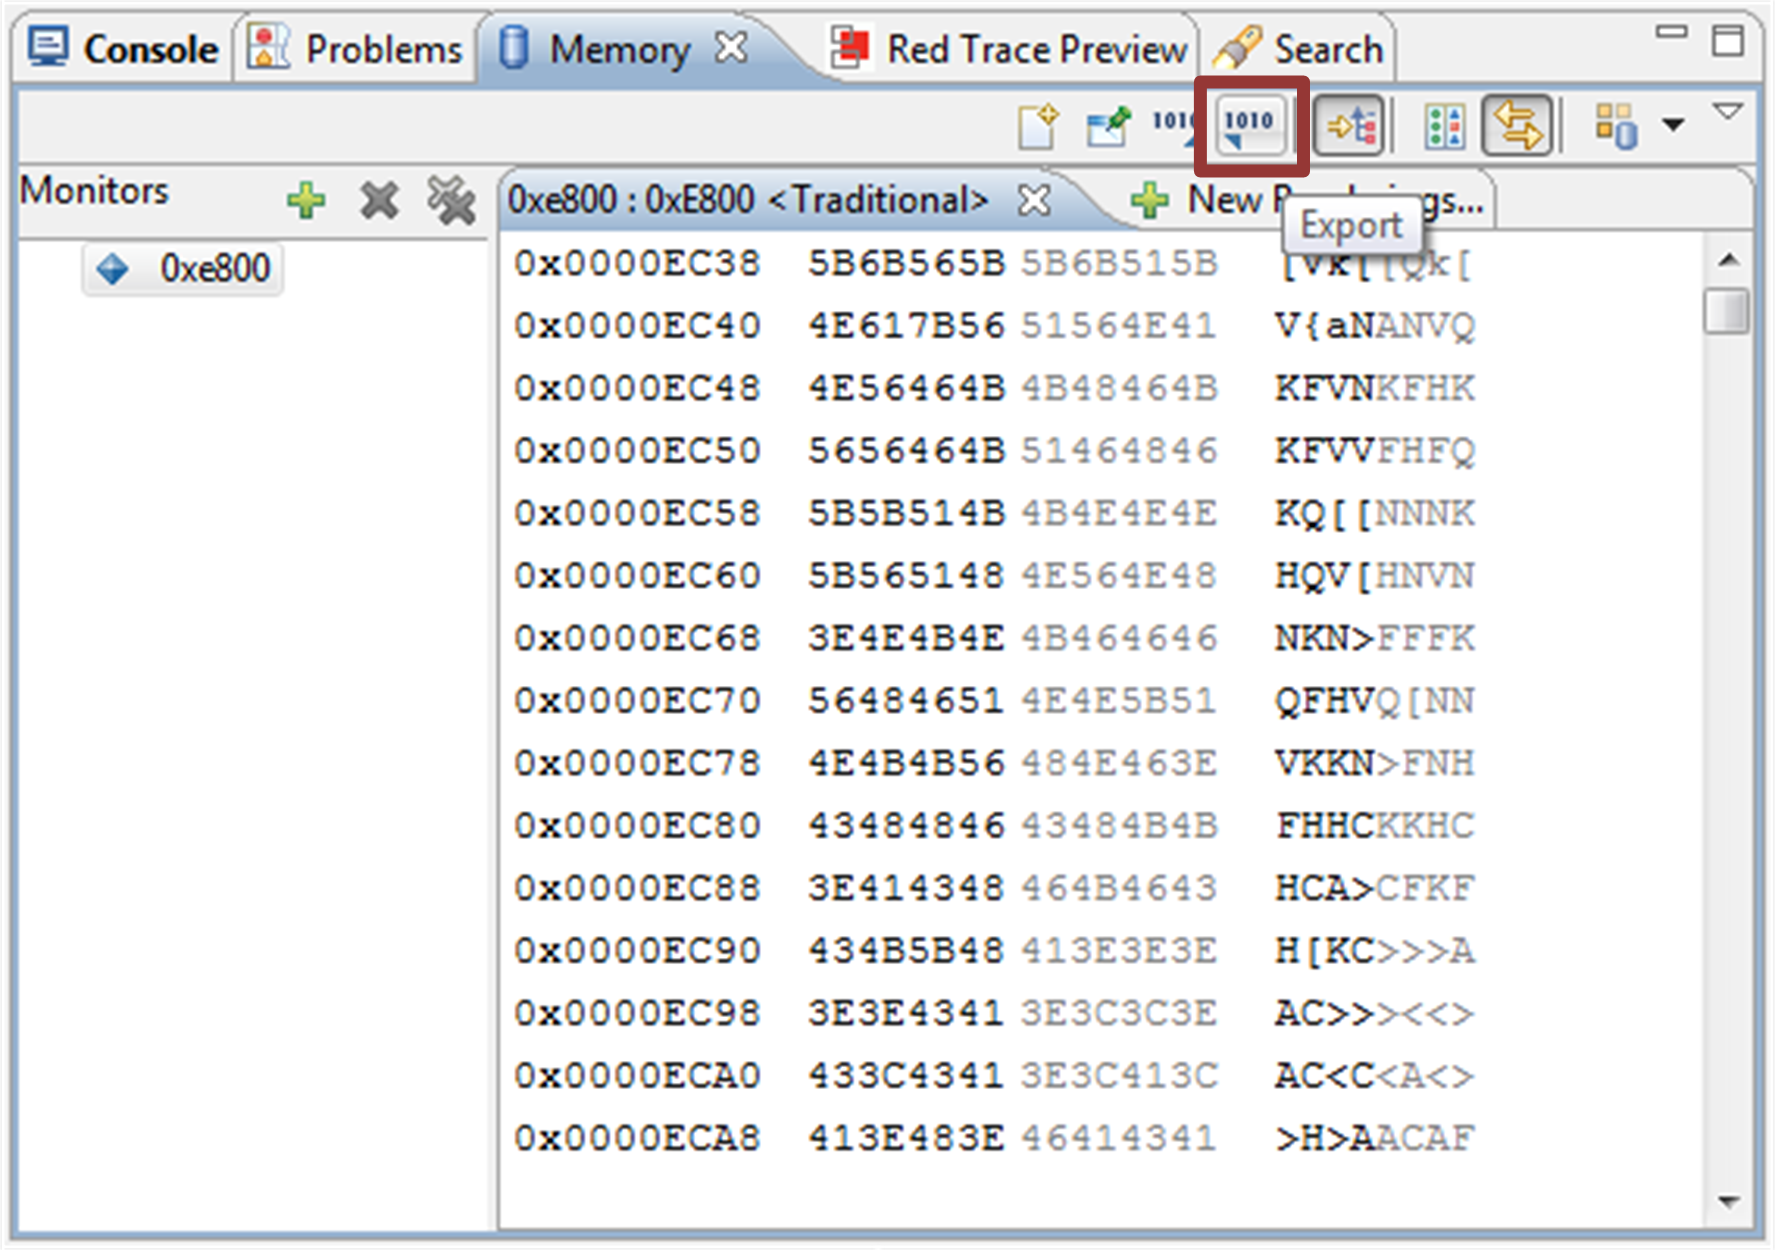
Task: Click hex value 4E56464B
Action: [906, 388]
